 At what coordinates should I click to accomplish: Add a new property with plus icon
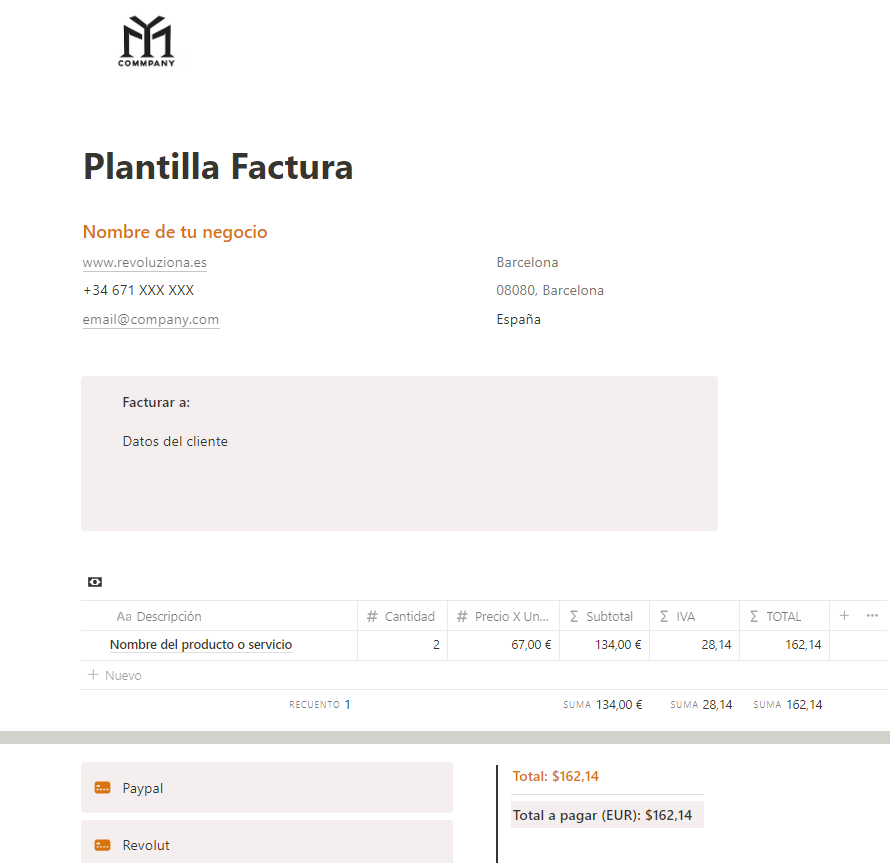coord(844,616)
